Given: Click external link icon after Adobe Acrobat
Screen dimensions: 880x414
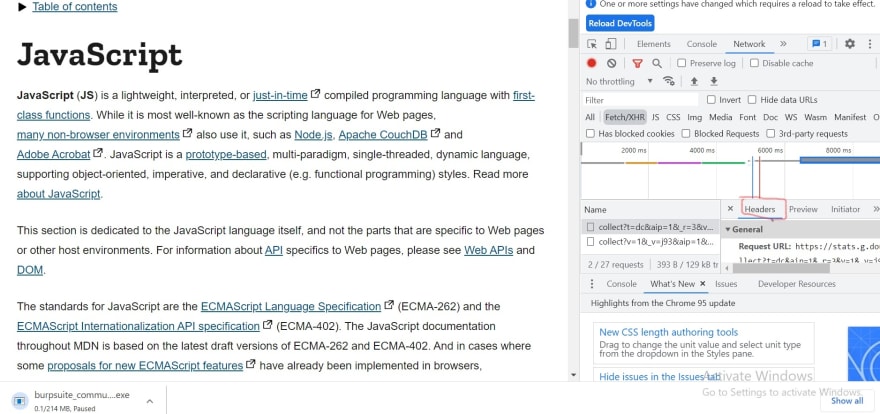Looking at the screenshot, I should pos(98,153).
